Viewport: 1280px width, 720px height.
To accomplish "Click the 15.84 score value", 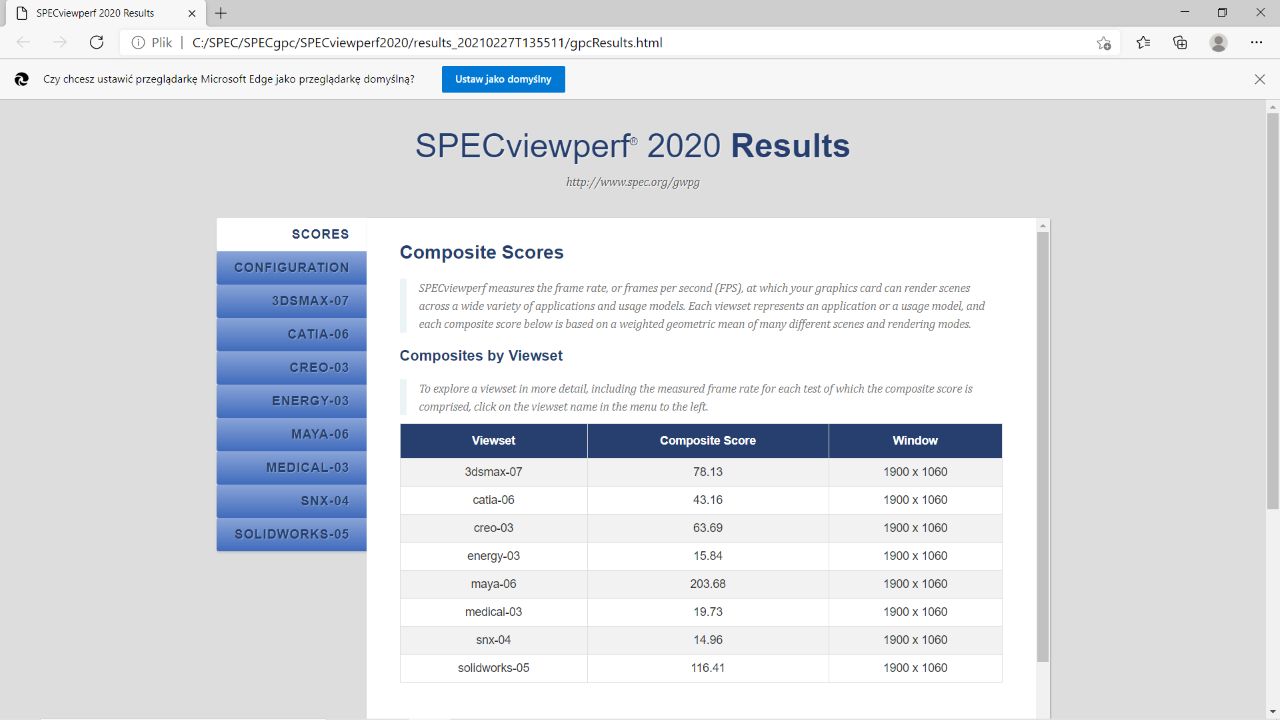I will point(707,556).
